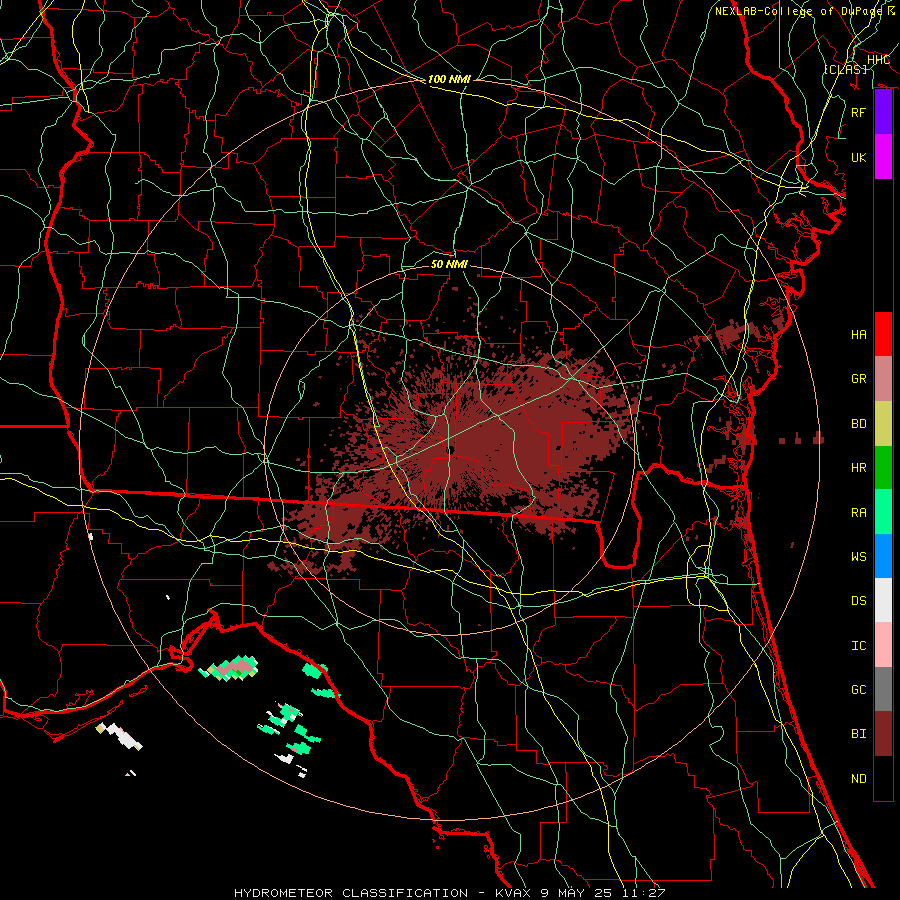900x900 pixels.
Task: Click the RA light green legend swatch
Action: (883, 512)
